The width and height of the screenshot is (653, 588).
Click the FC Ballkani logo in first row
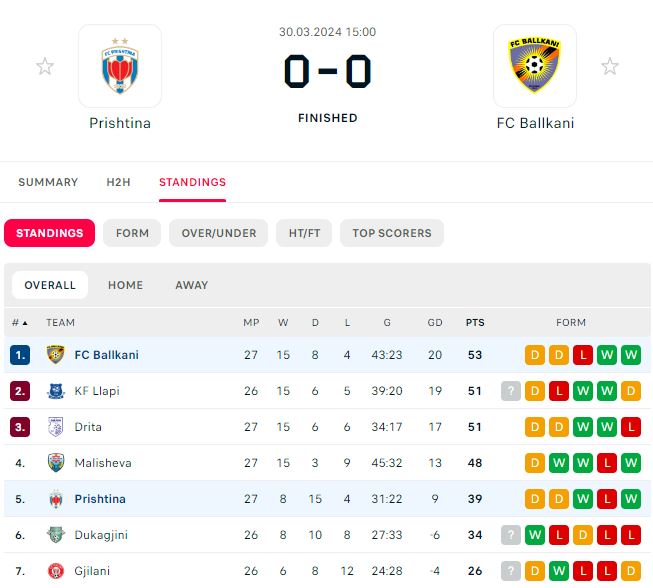point(56,355)
